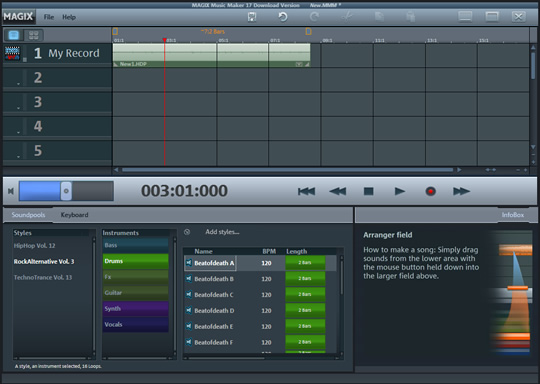Open the New1.HDP clip menu arrow
This screenshot has width=540, height=384.
coord(299,64)
